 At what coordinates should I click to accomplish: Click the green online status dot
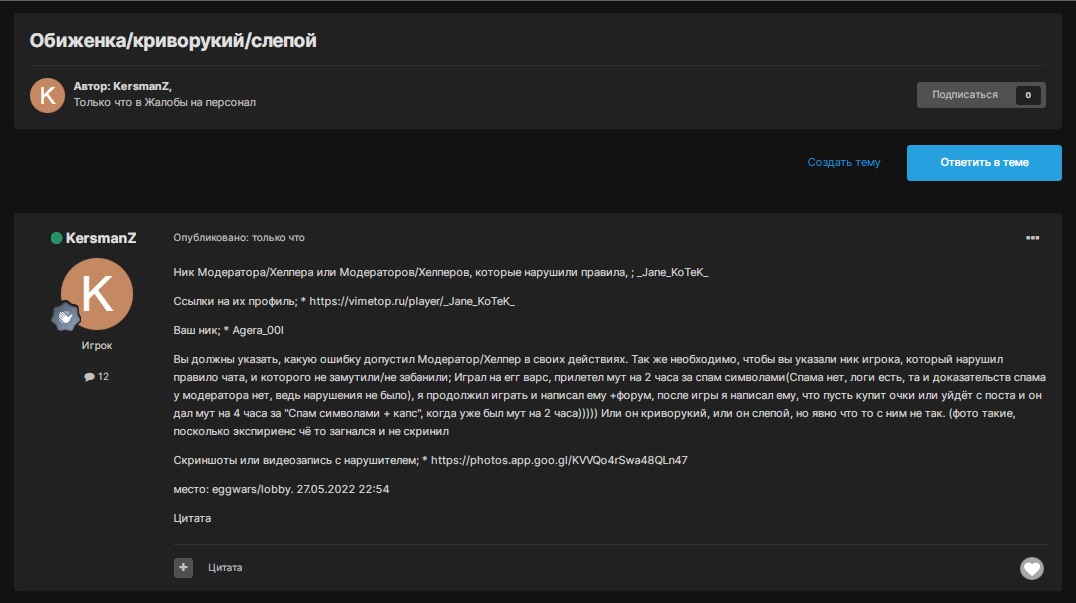57,238
